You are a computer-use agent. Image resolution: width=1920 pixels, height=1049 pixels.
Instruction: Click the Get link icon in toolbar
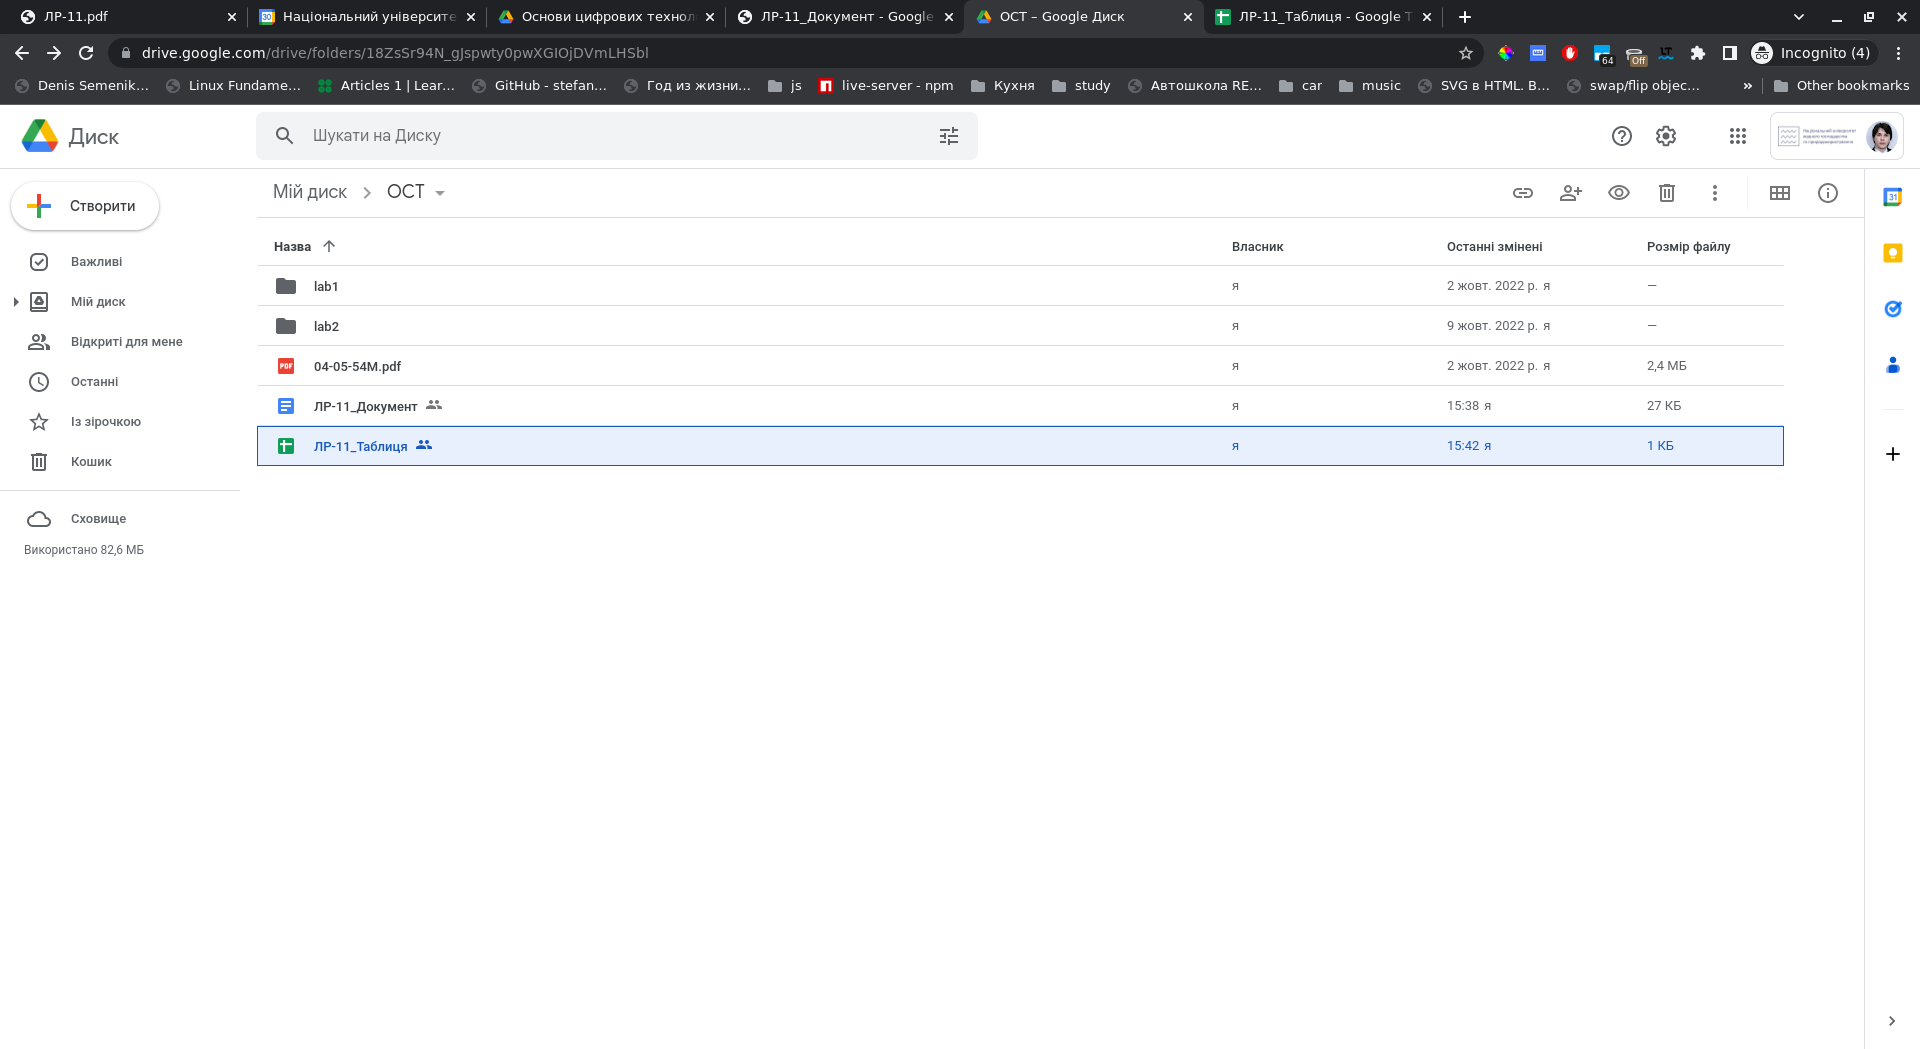click(x=1522, y=193)
